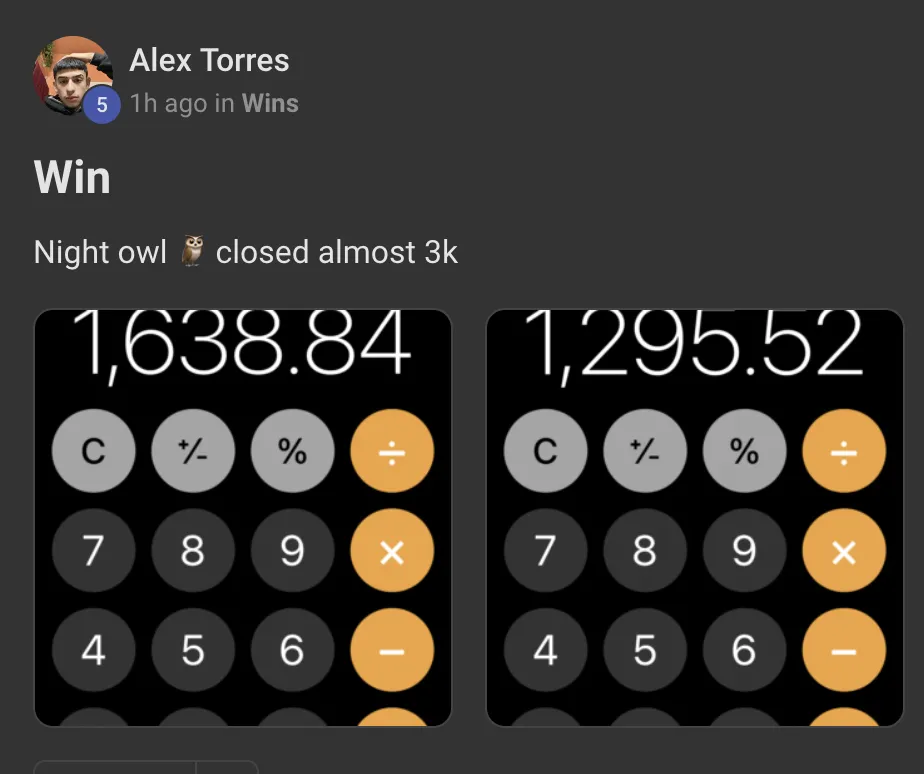Viewport: 924px width, 774px height.
Task: Open the Wins category link
Action: (x=270, y=103)
